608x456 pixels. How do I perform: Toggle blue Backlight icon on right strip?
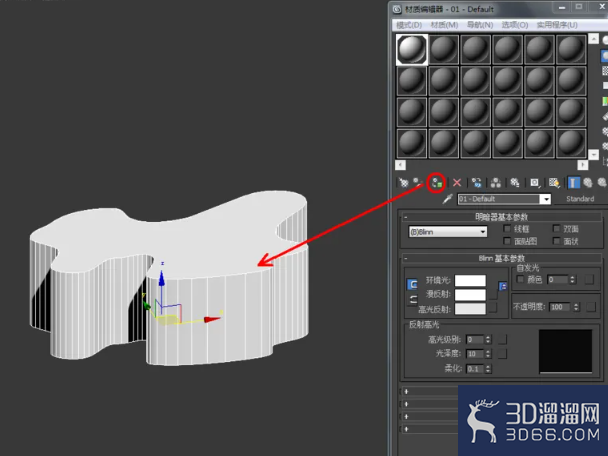605,56
